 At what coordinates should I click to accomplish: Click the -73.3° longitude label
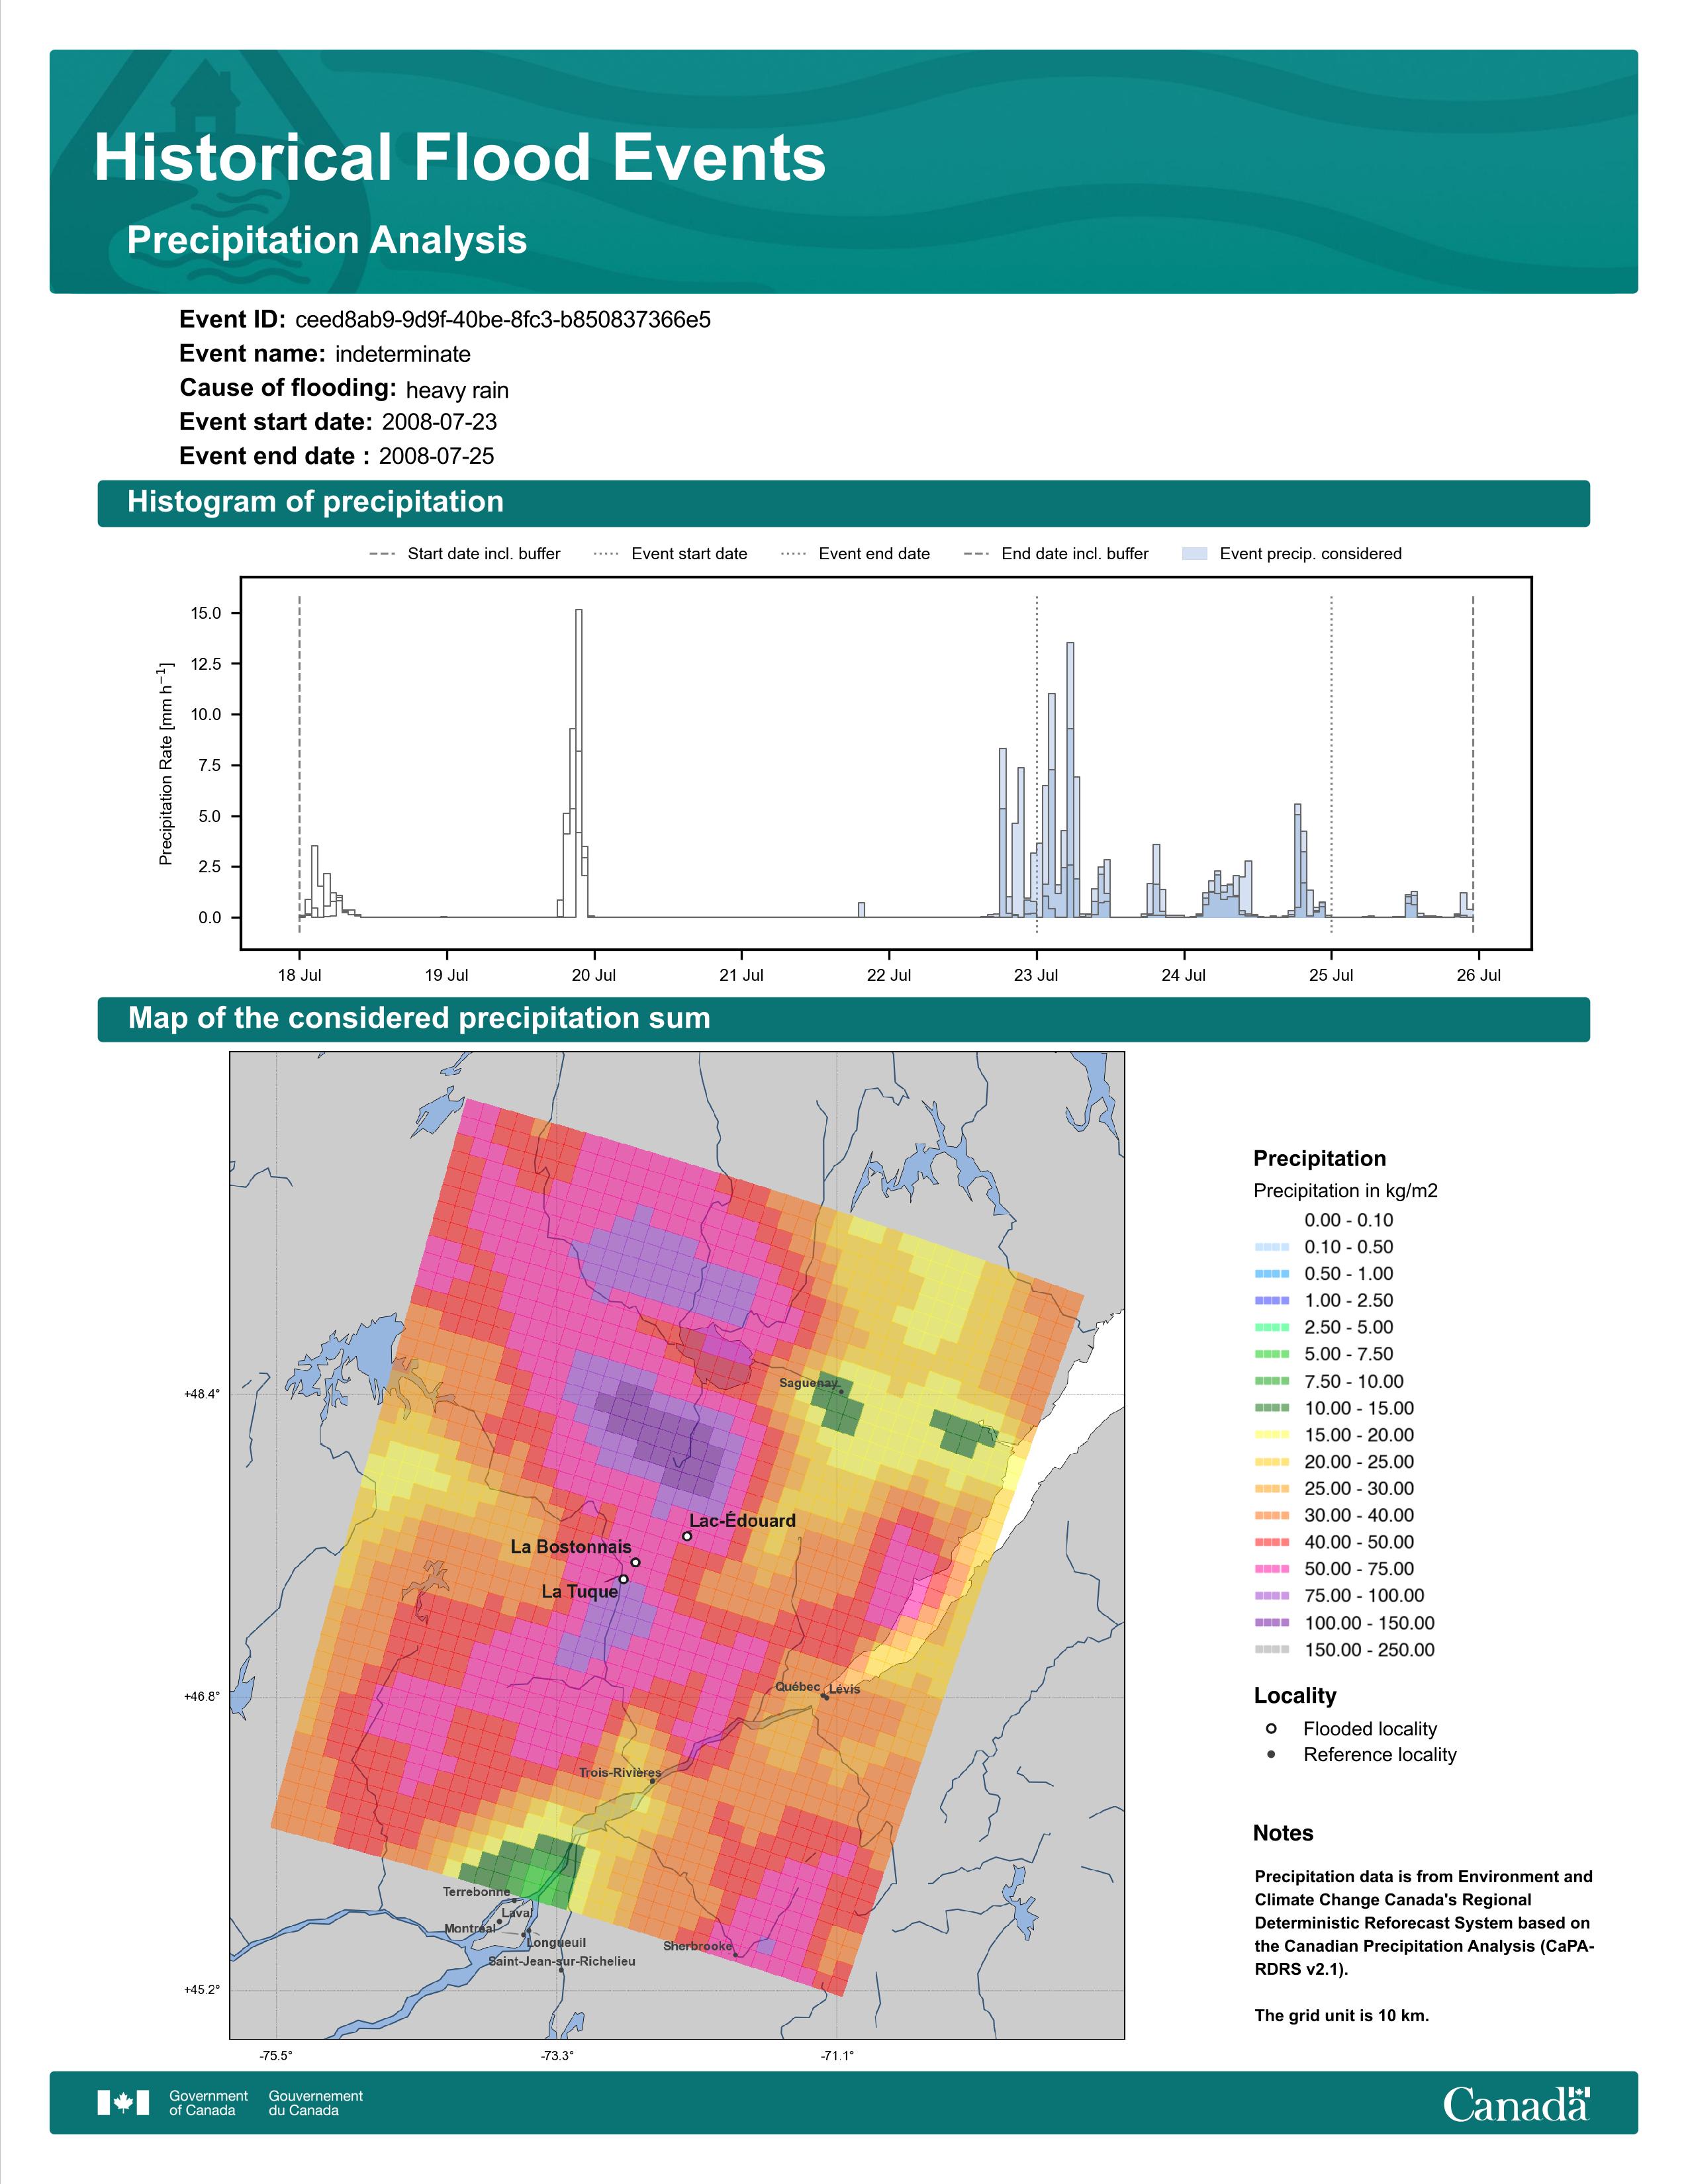558,2056
